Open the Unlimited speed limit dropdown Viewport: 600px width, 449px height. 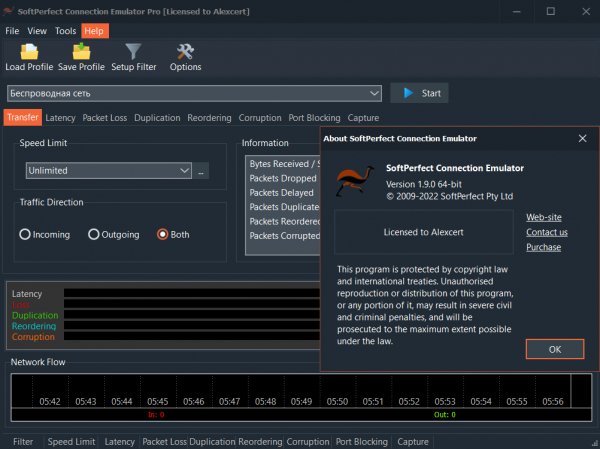pos(109,170)
